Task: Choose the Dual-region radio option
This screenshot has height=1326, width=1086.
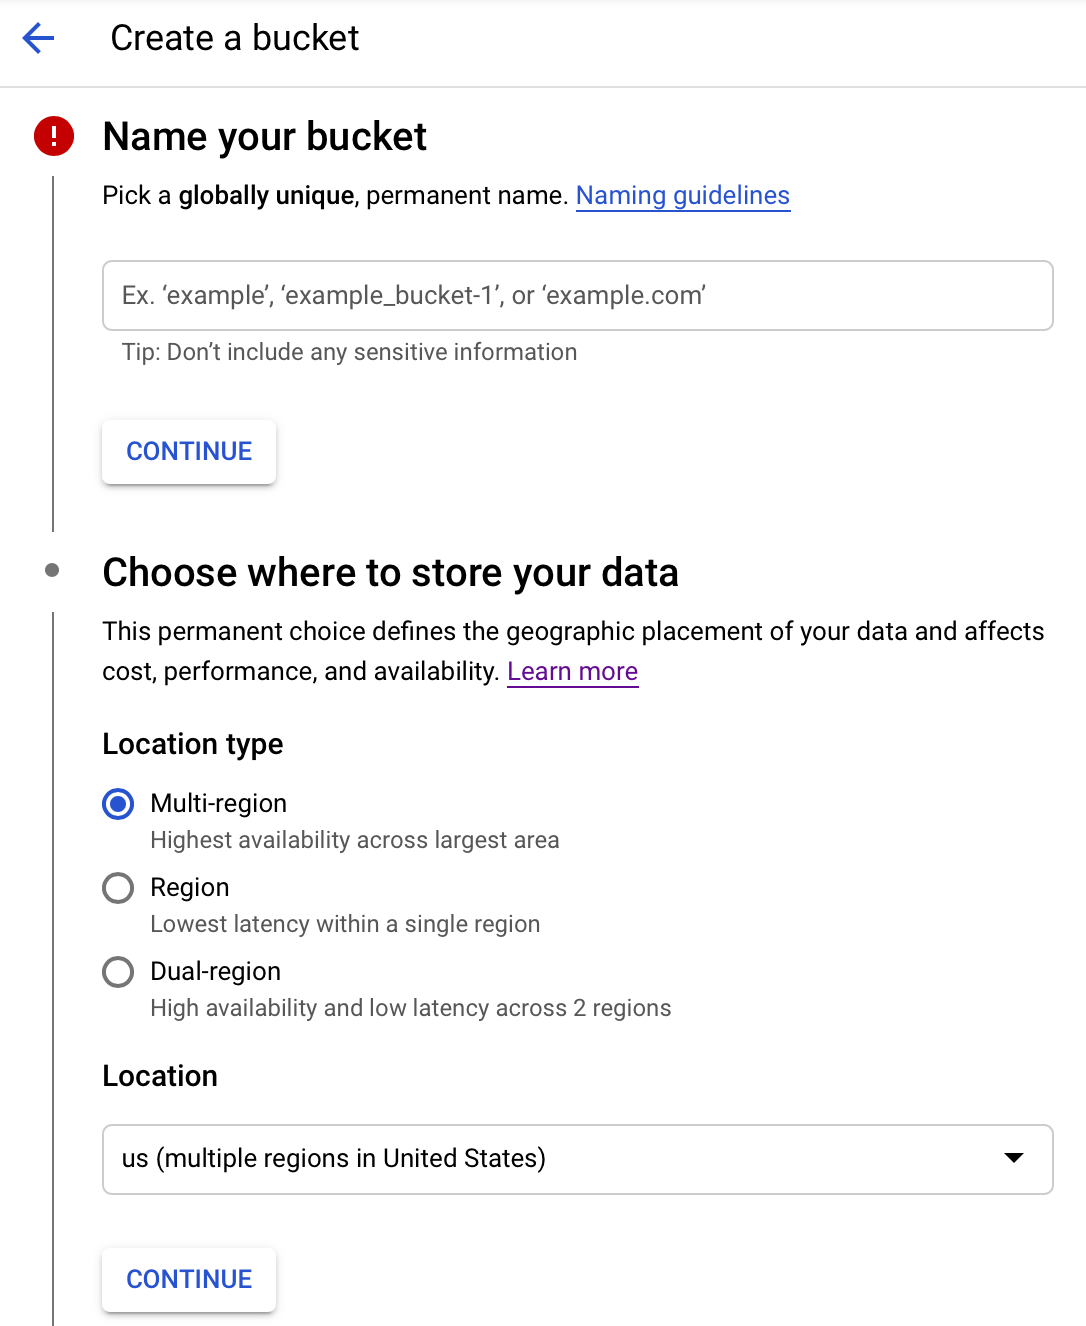Action: coord(118,972)
